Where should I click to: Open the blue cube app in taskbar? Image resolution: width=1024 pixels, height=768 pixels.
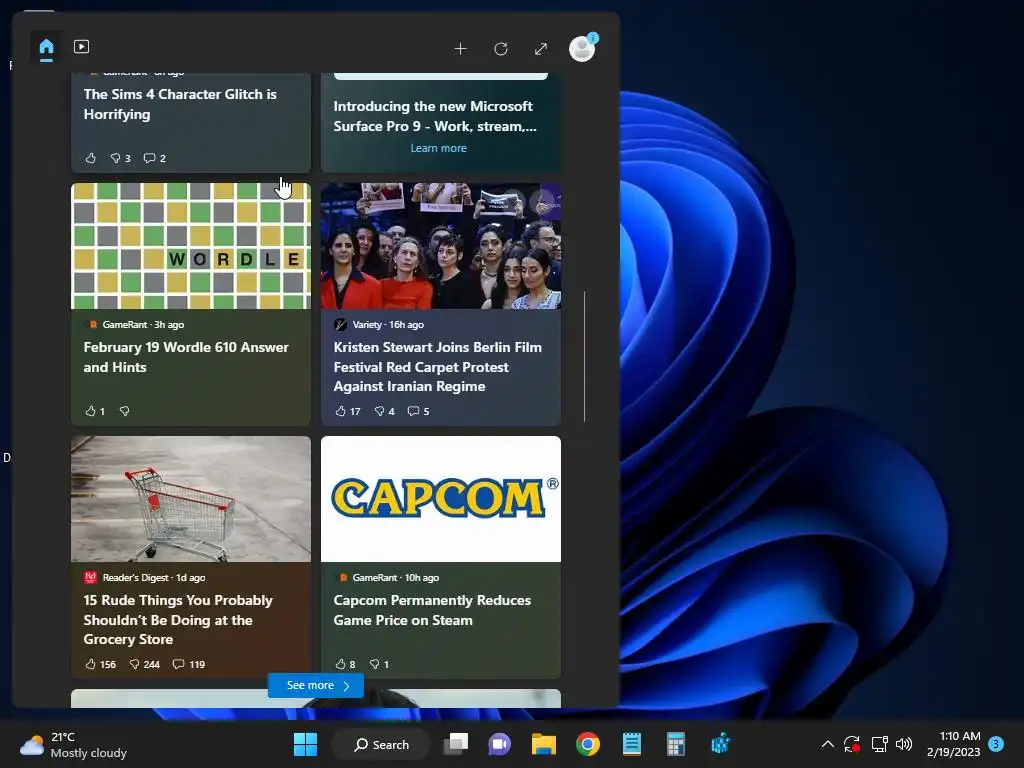[720, 744]
